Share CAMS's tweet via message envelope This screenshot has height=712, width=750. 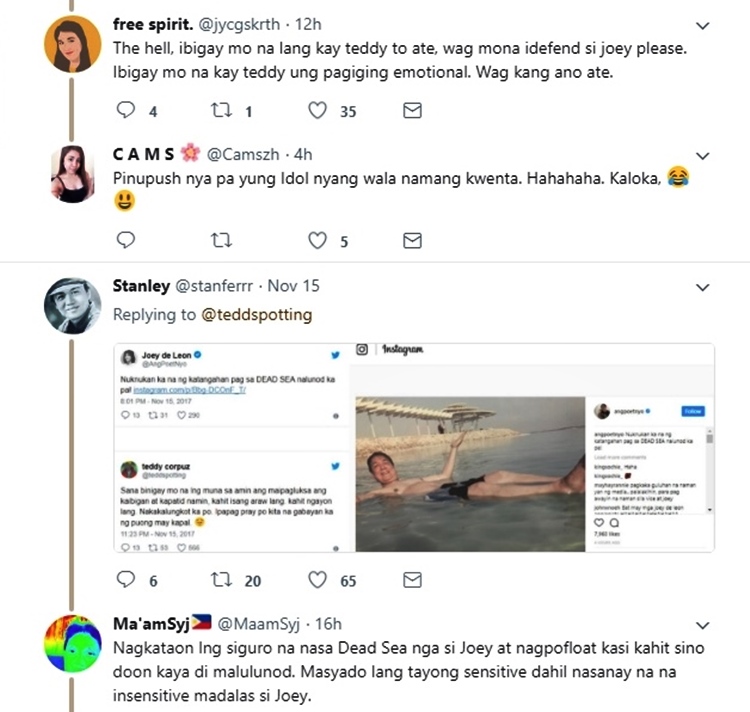(x=412, y=240)
